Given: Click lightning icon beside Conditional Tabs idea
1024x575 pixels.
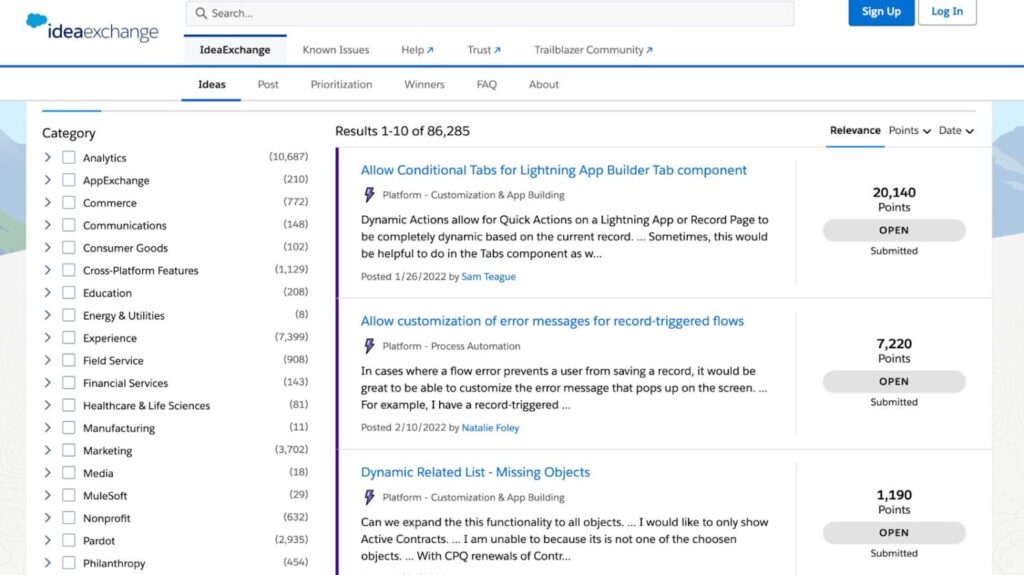Looking at the screenshot, I should pos(369,195).
